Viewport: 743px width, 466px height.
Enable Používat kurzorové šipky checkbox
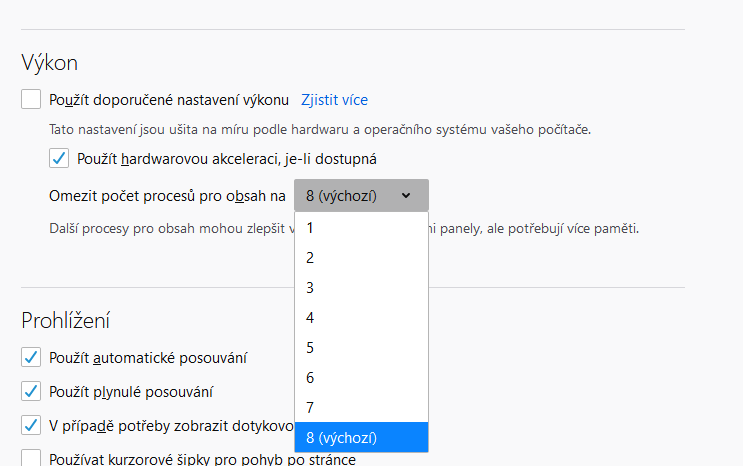coord(31,459)
